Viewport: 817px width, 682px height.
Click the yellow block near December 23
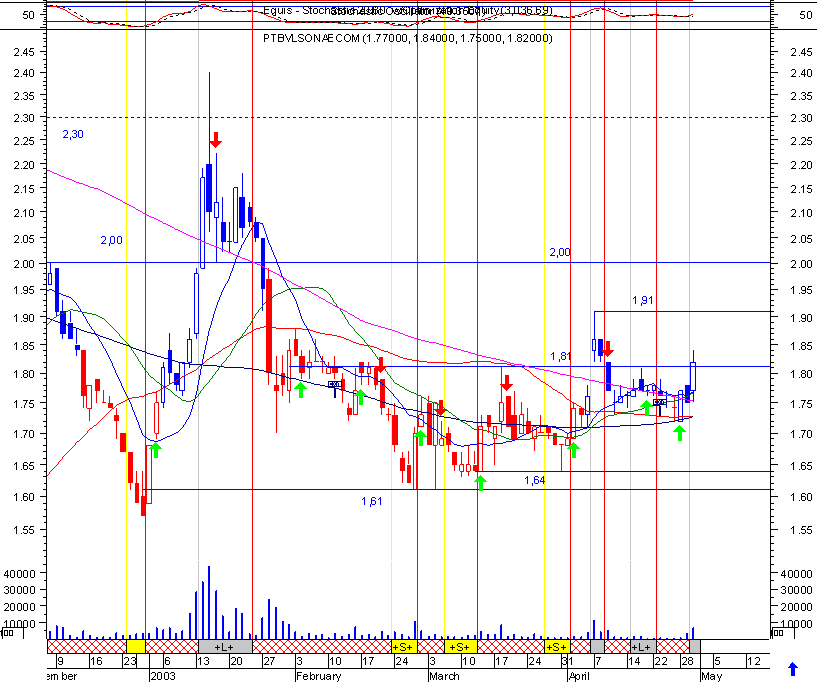(x=135, y=647)
